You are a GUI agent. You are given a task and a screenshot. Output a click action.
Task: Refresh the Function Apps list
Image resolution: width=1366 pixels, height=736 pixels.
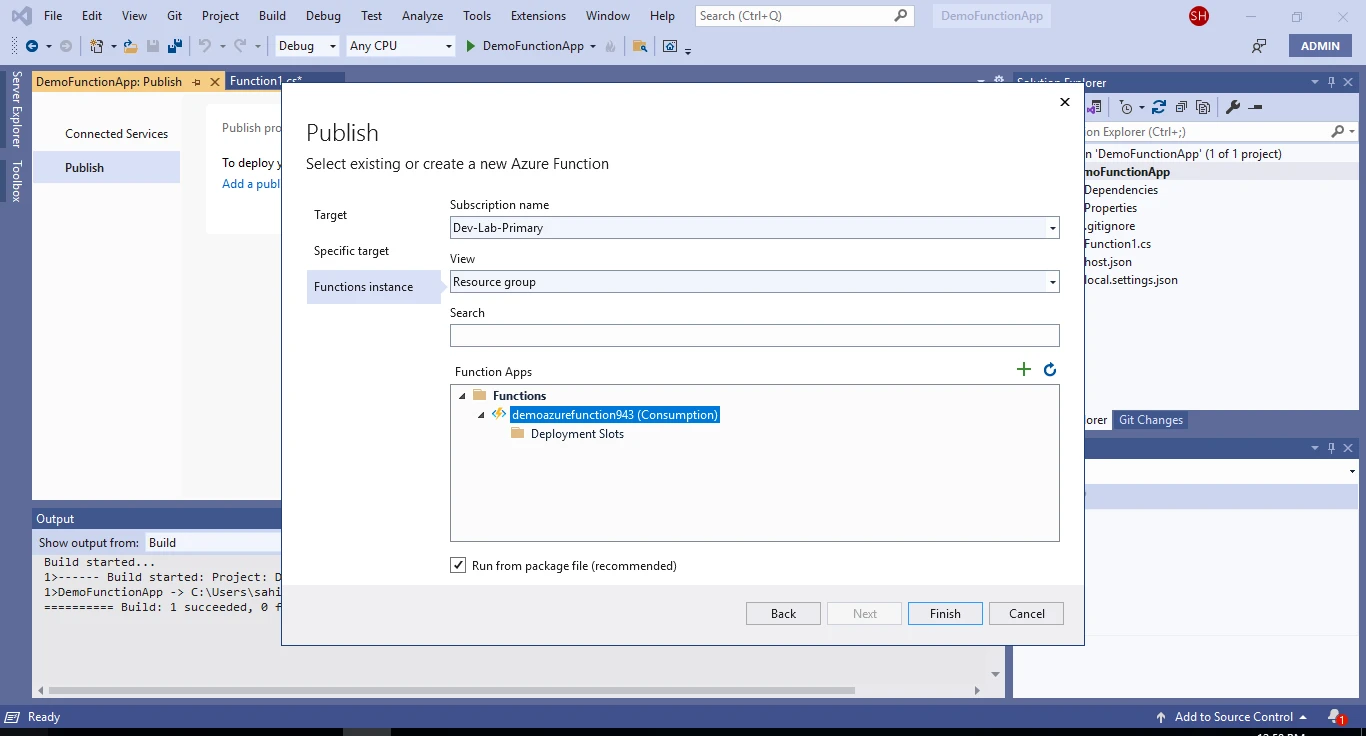(1049, 369)
